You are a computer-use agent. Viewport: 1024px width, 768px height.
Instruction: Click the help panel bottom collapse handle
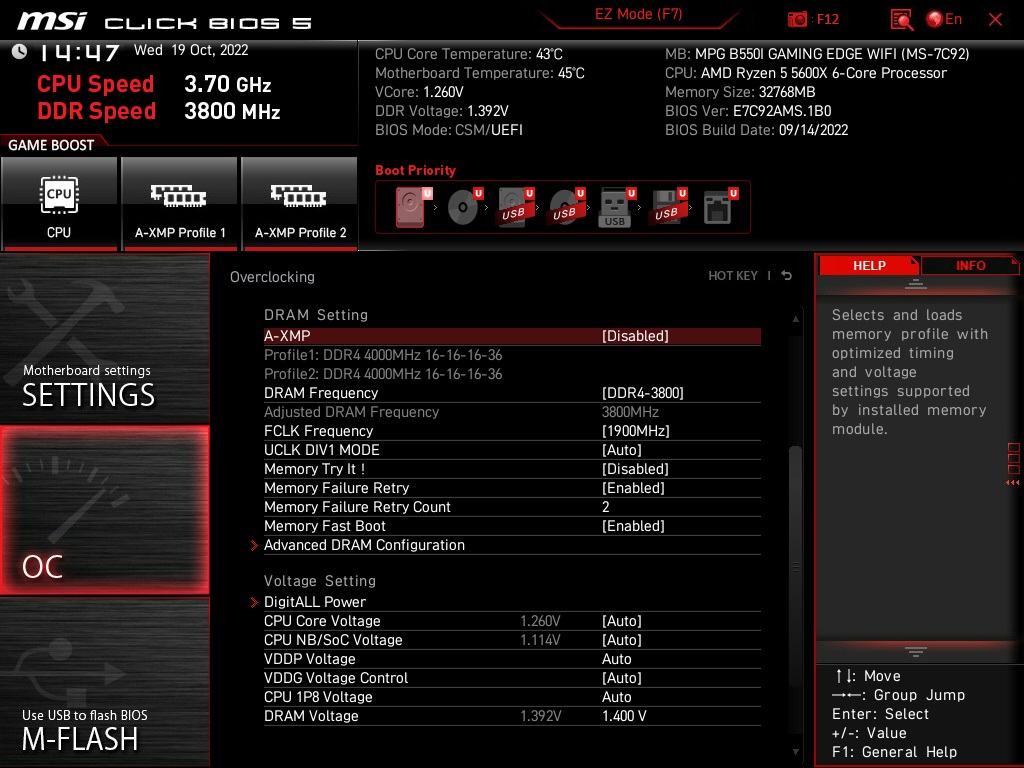point(916,652)
